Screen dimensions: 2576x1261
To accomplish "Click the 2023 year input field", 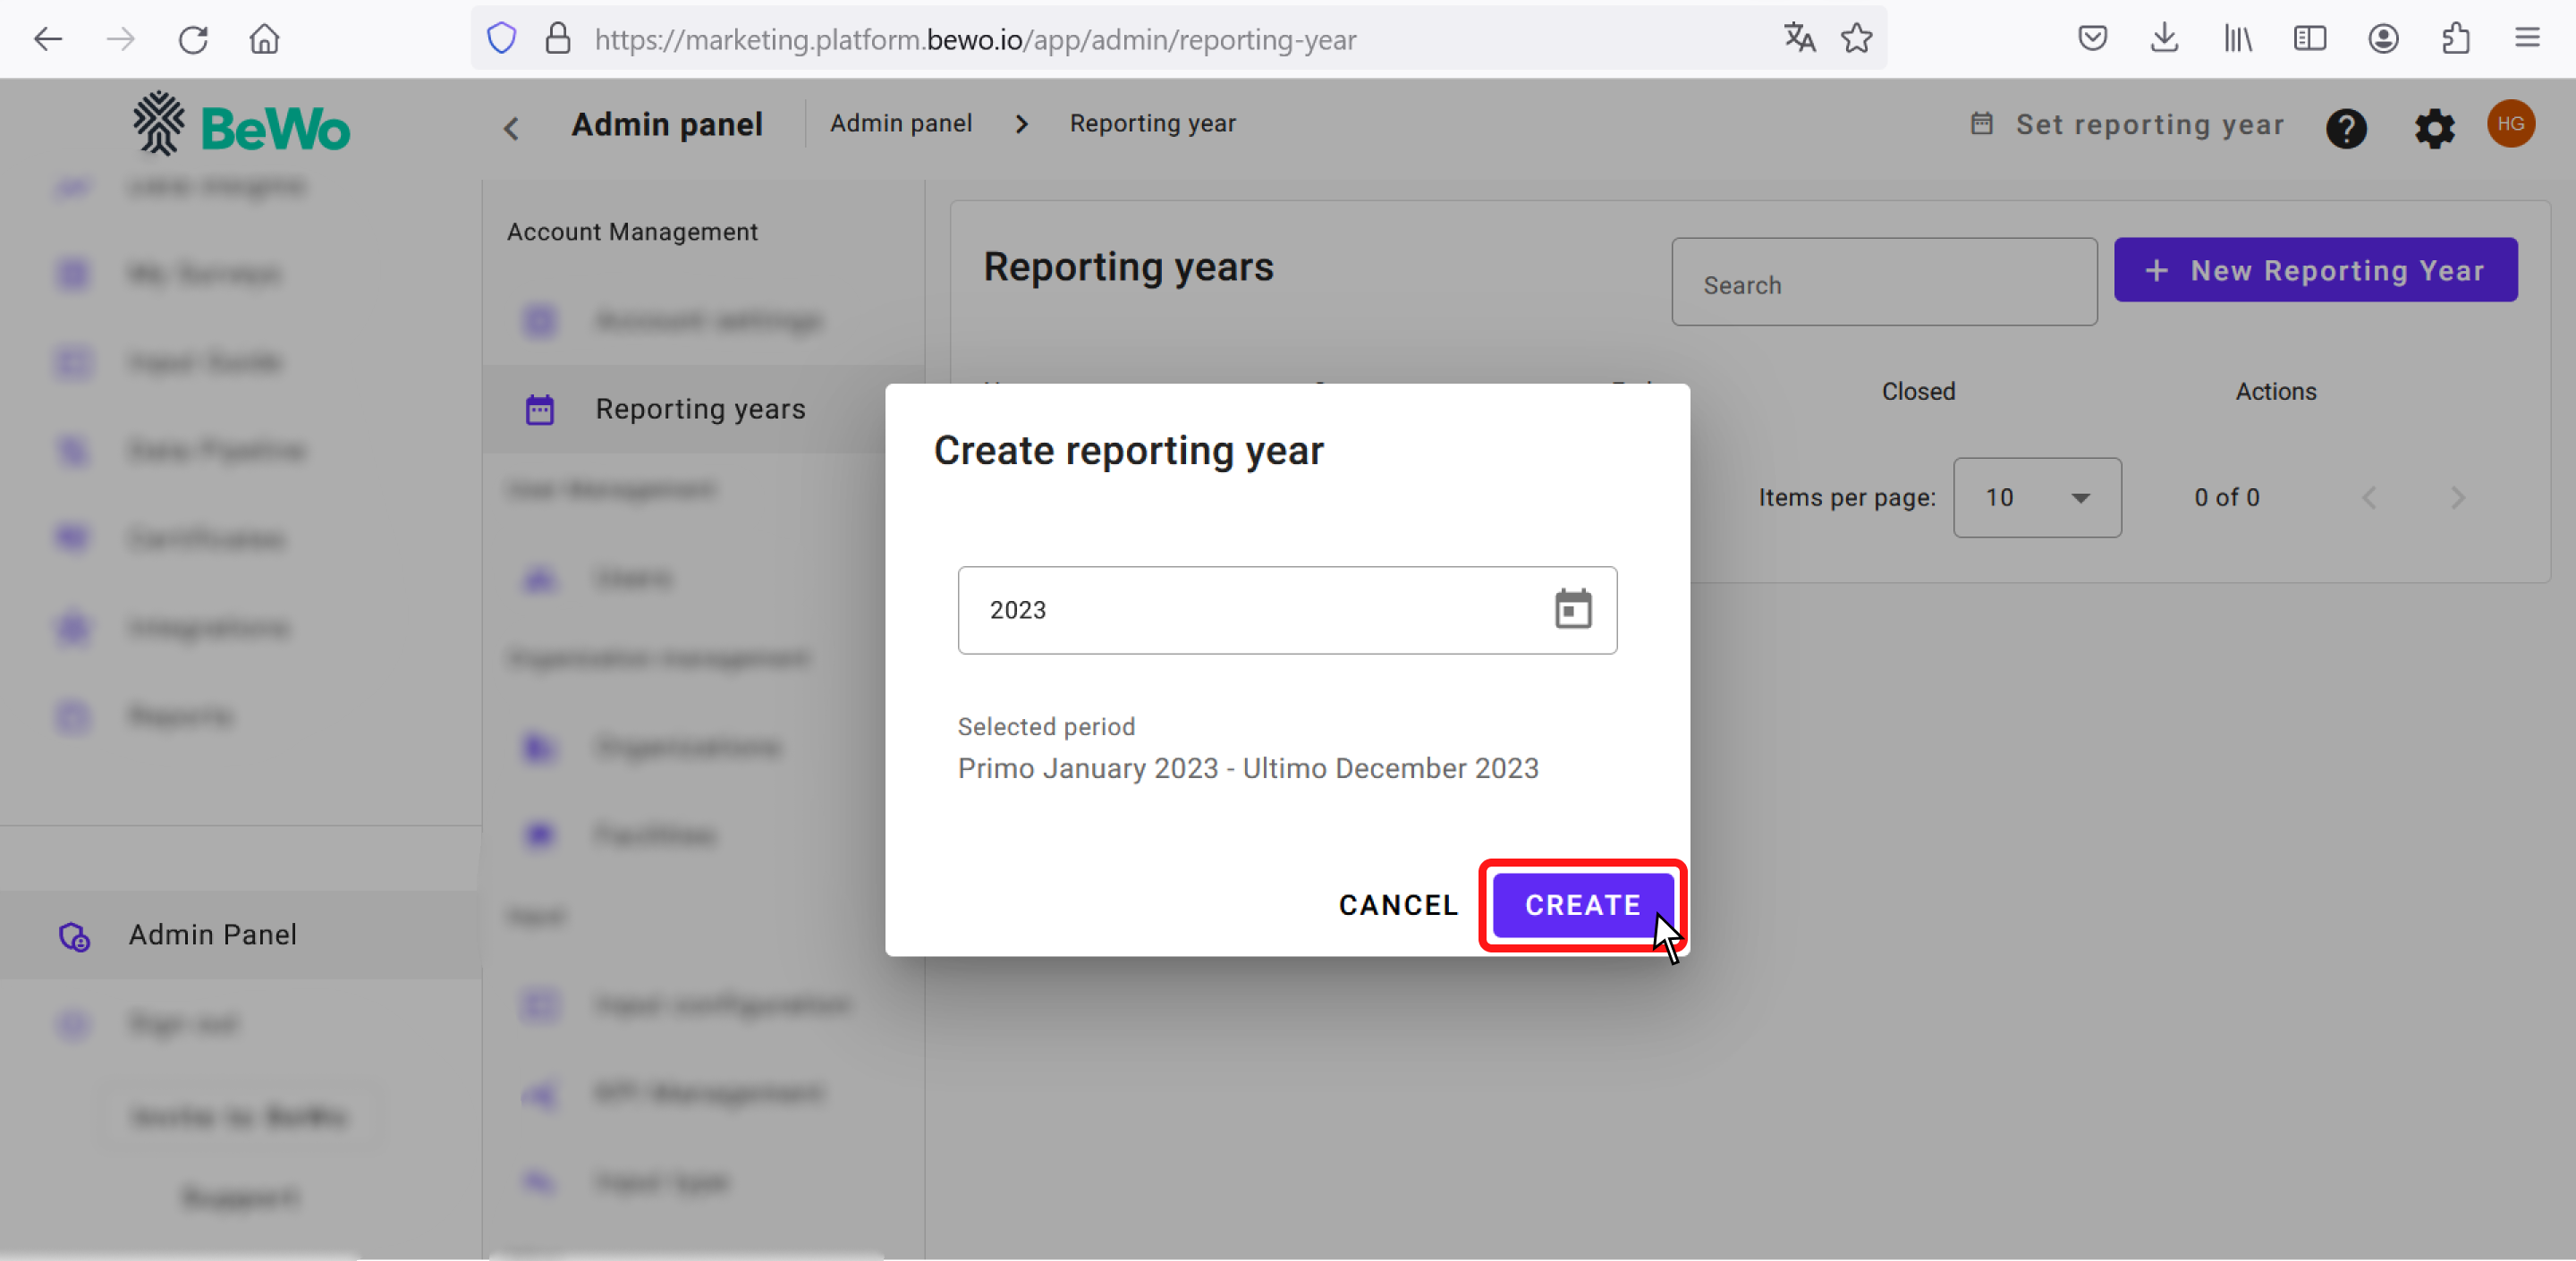I will (1288, 609).
